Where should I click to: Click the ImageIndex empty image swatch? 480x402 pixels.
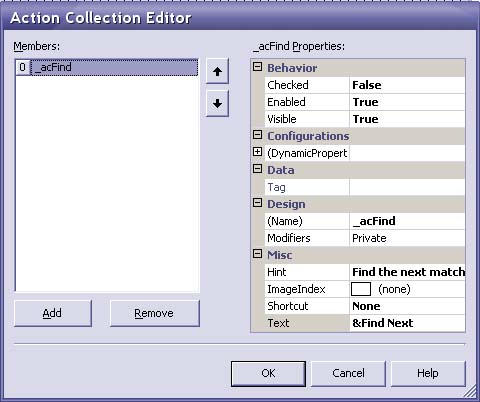361,289
